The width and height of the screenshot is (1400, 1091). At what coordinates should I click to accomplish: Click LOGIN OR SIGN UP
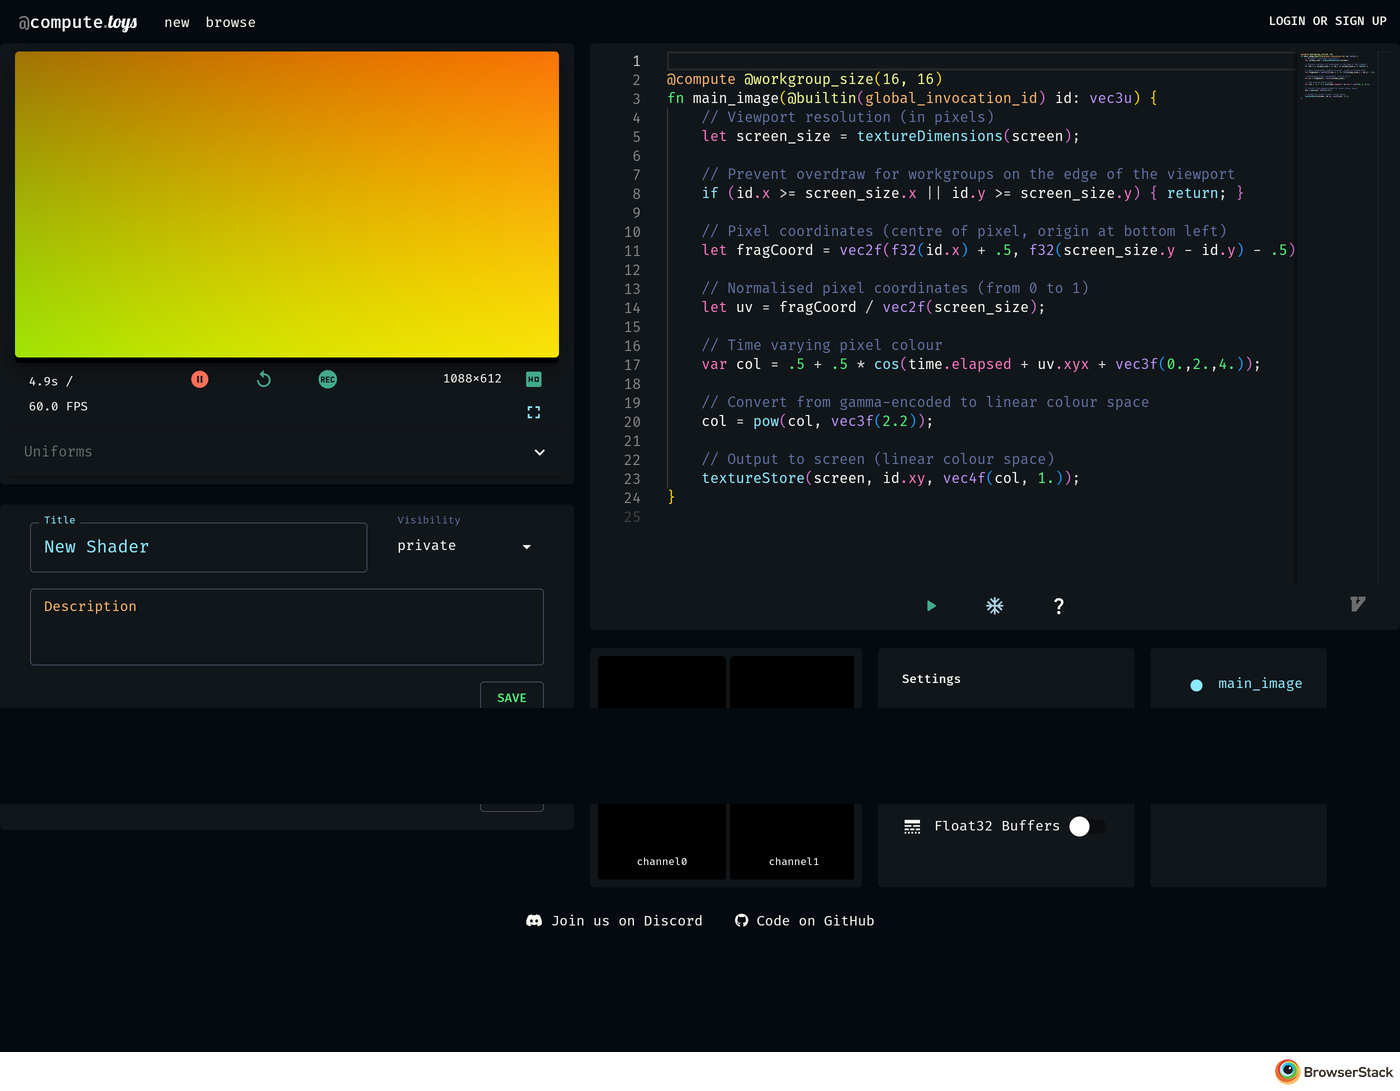click(1328, 21)
